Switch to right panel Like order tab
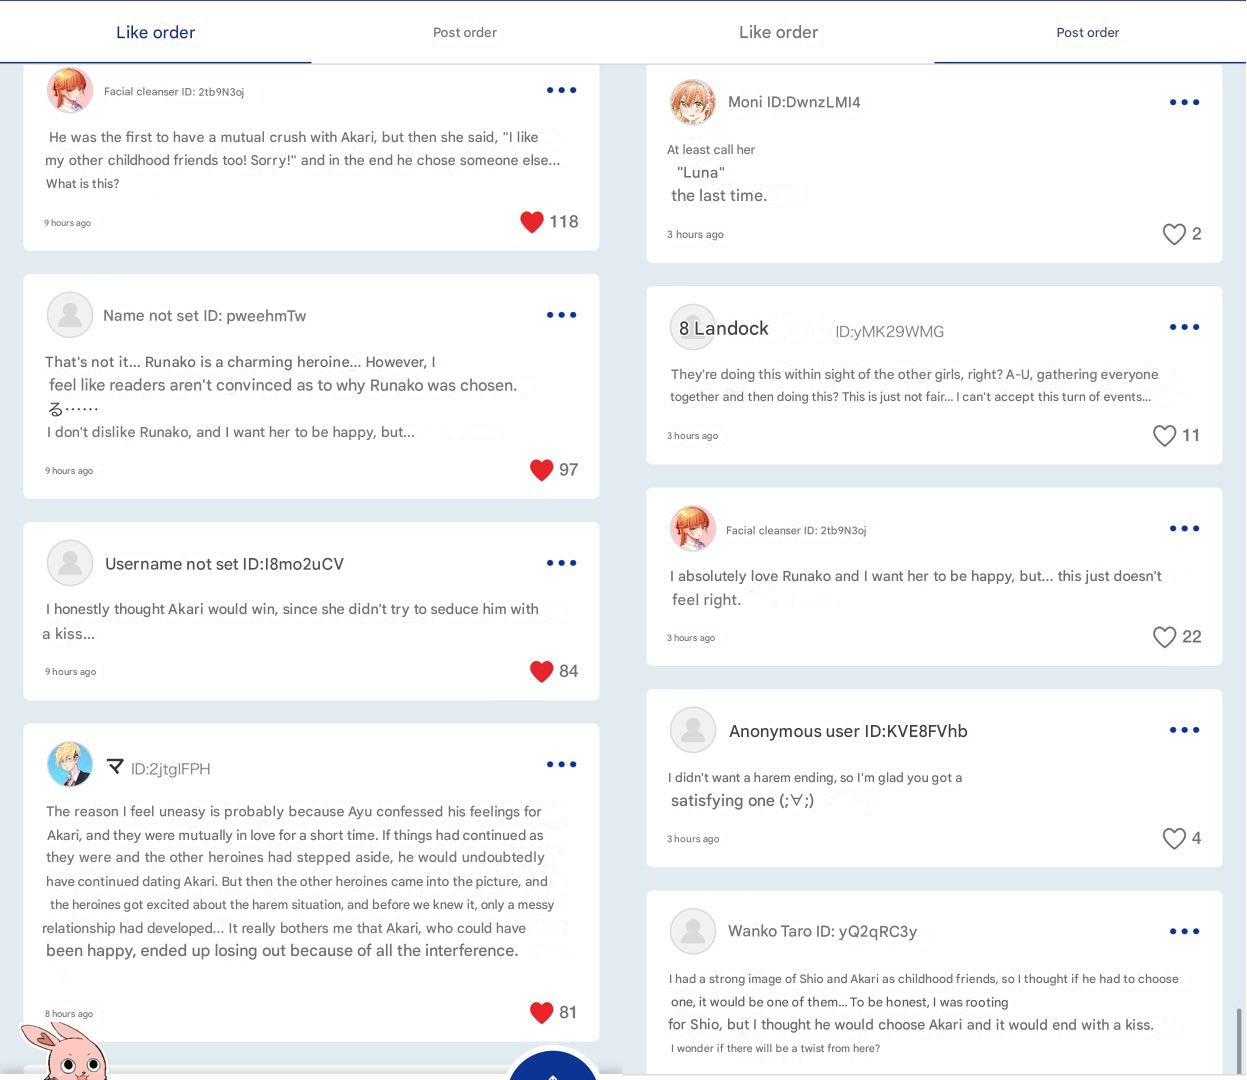 click(x=778, y=32)
